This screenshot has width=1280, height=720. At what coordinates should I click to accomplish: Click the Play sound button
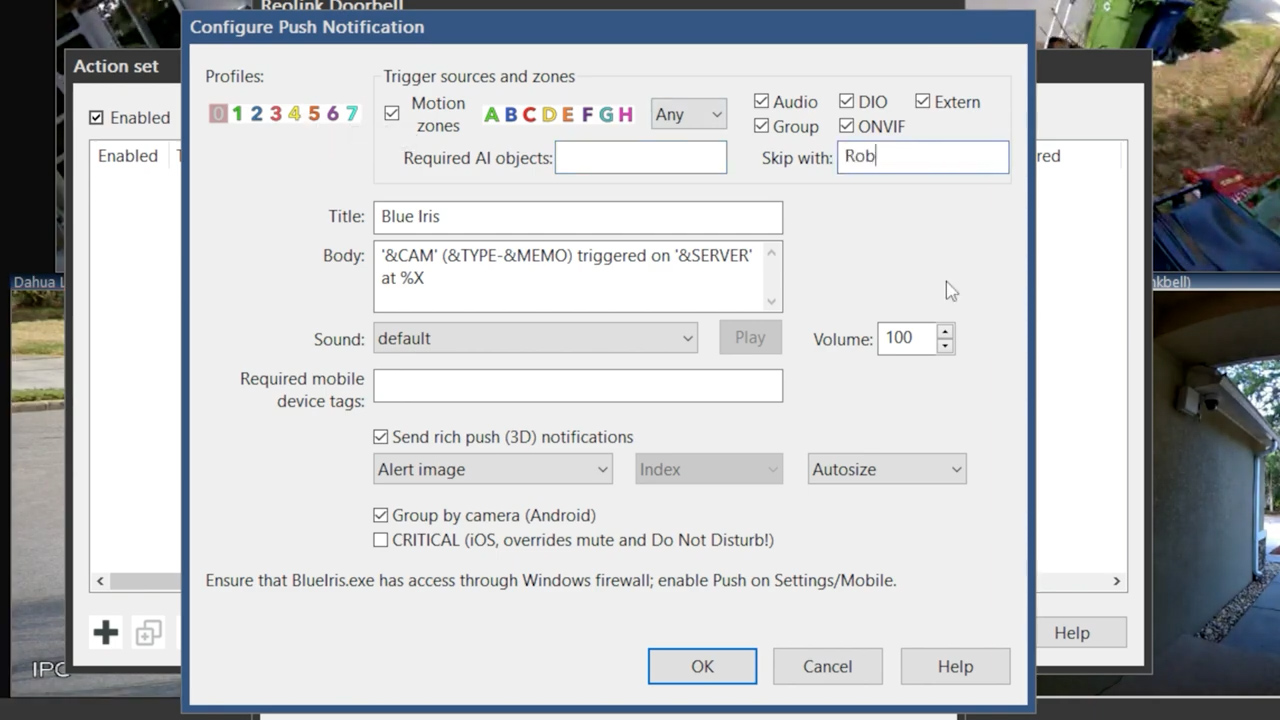coord(750,338)
